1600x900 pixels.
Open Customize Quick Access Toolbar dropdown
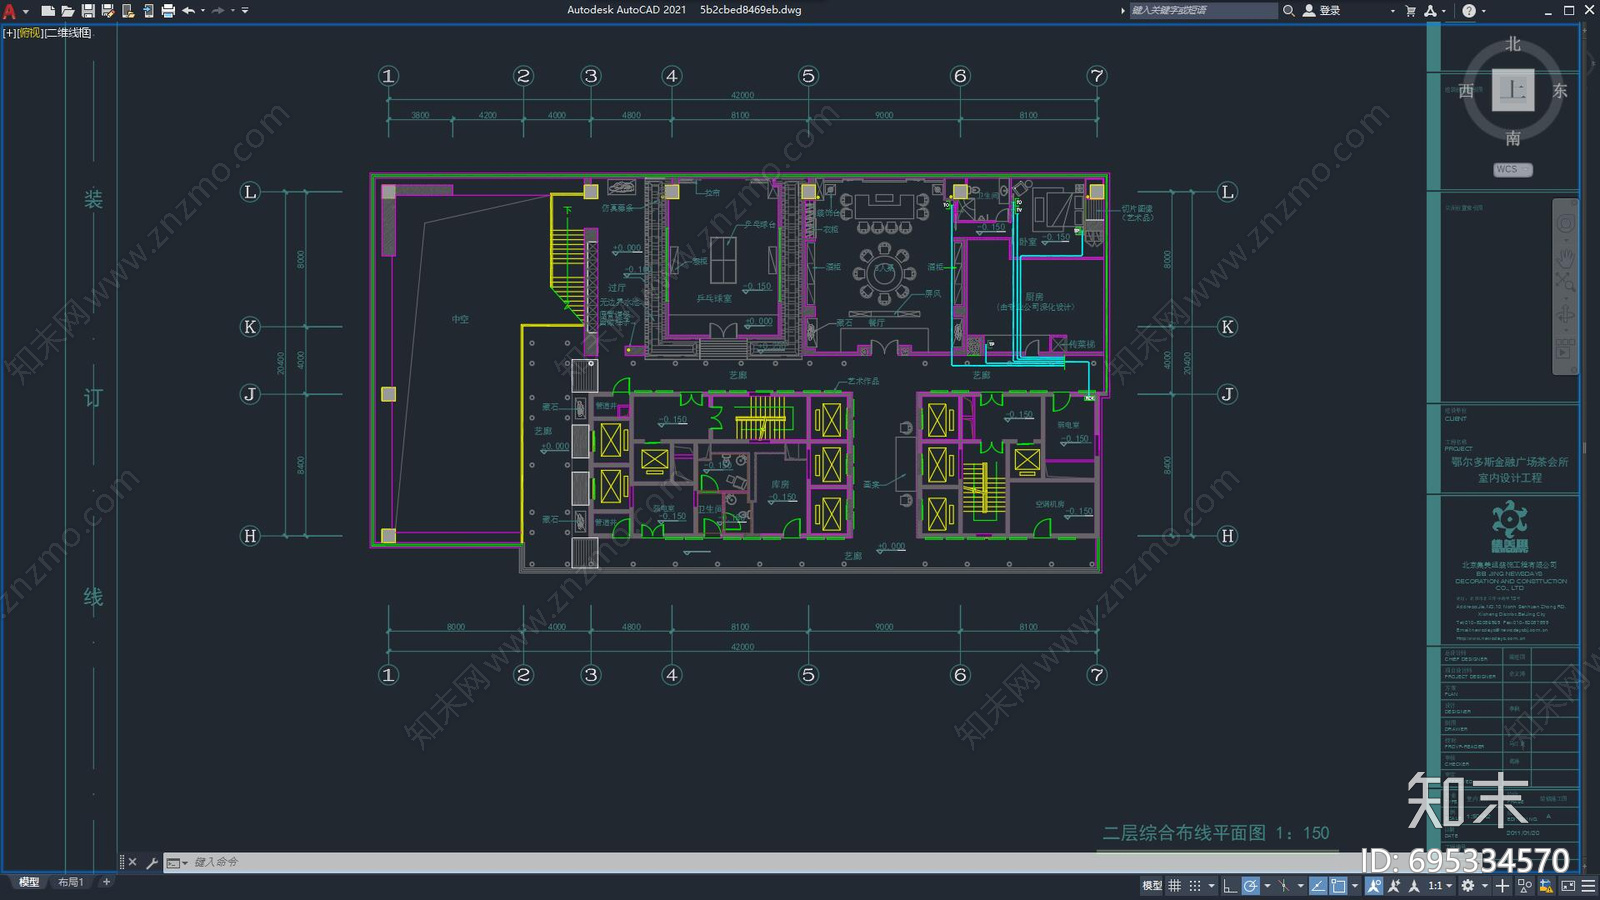[x=245, y=11]
